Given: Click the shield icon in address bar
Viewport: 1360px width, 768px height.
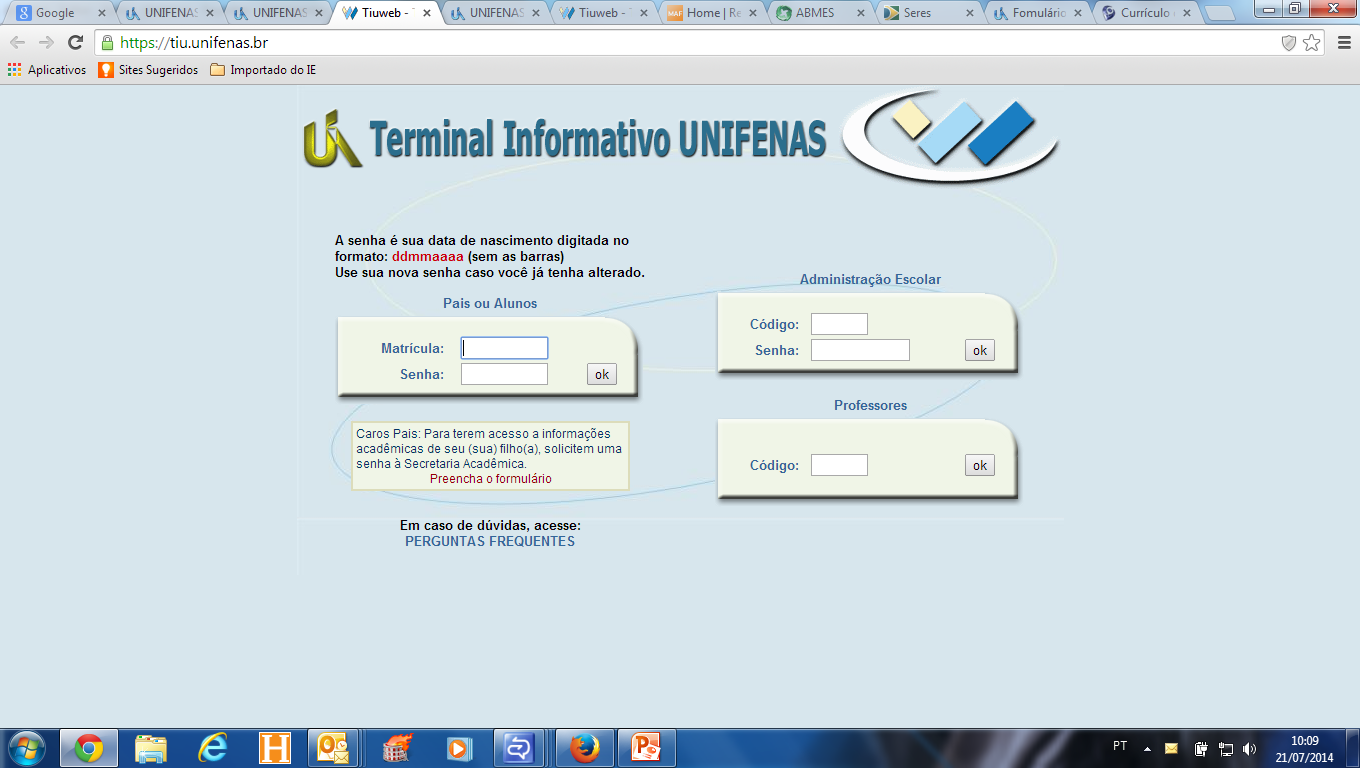Looking at the screenshot, I should pyautogui.click(x=1289, y=43).
